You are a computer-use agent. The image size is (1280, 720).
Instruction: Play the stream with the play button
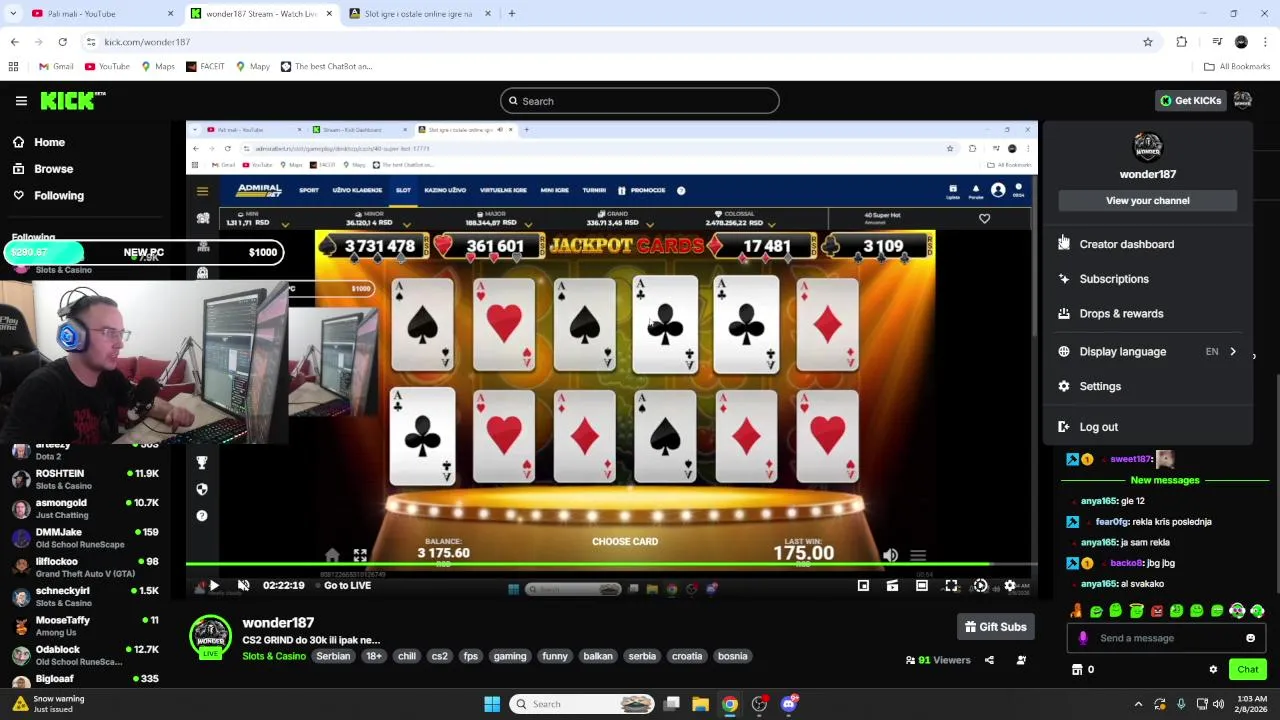click(x=213, y=586)
